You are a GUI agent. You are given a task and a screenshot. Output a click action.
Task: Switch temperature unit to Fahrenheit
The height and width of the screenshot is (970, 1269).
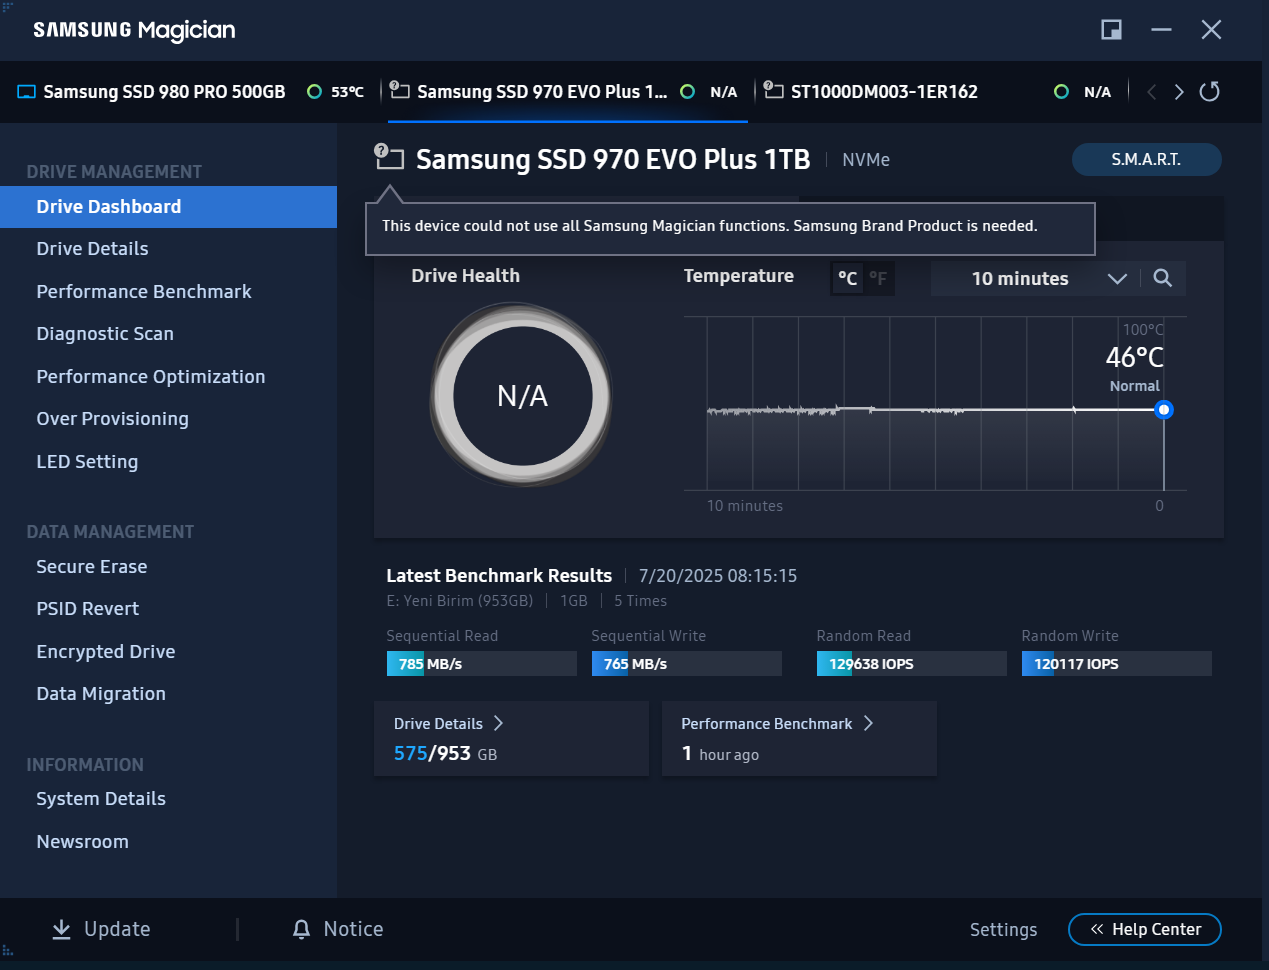878,278
